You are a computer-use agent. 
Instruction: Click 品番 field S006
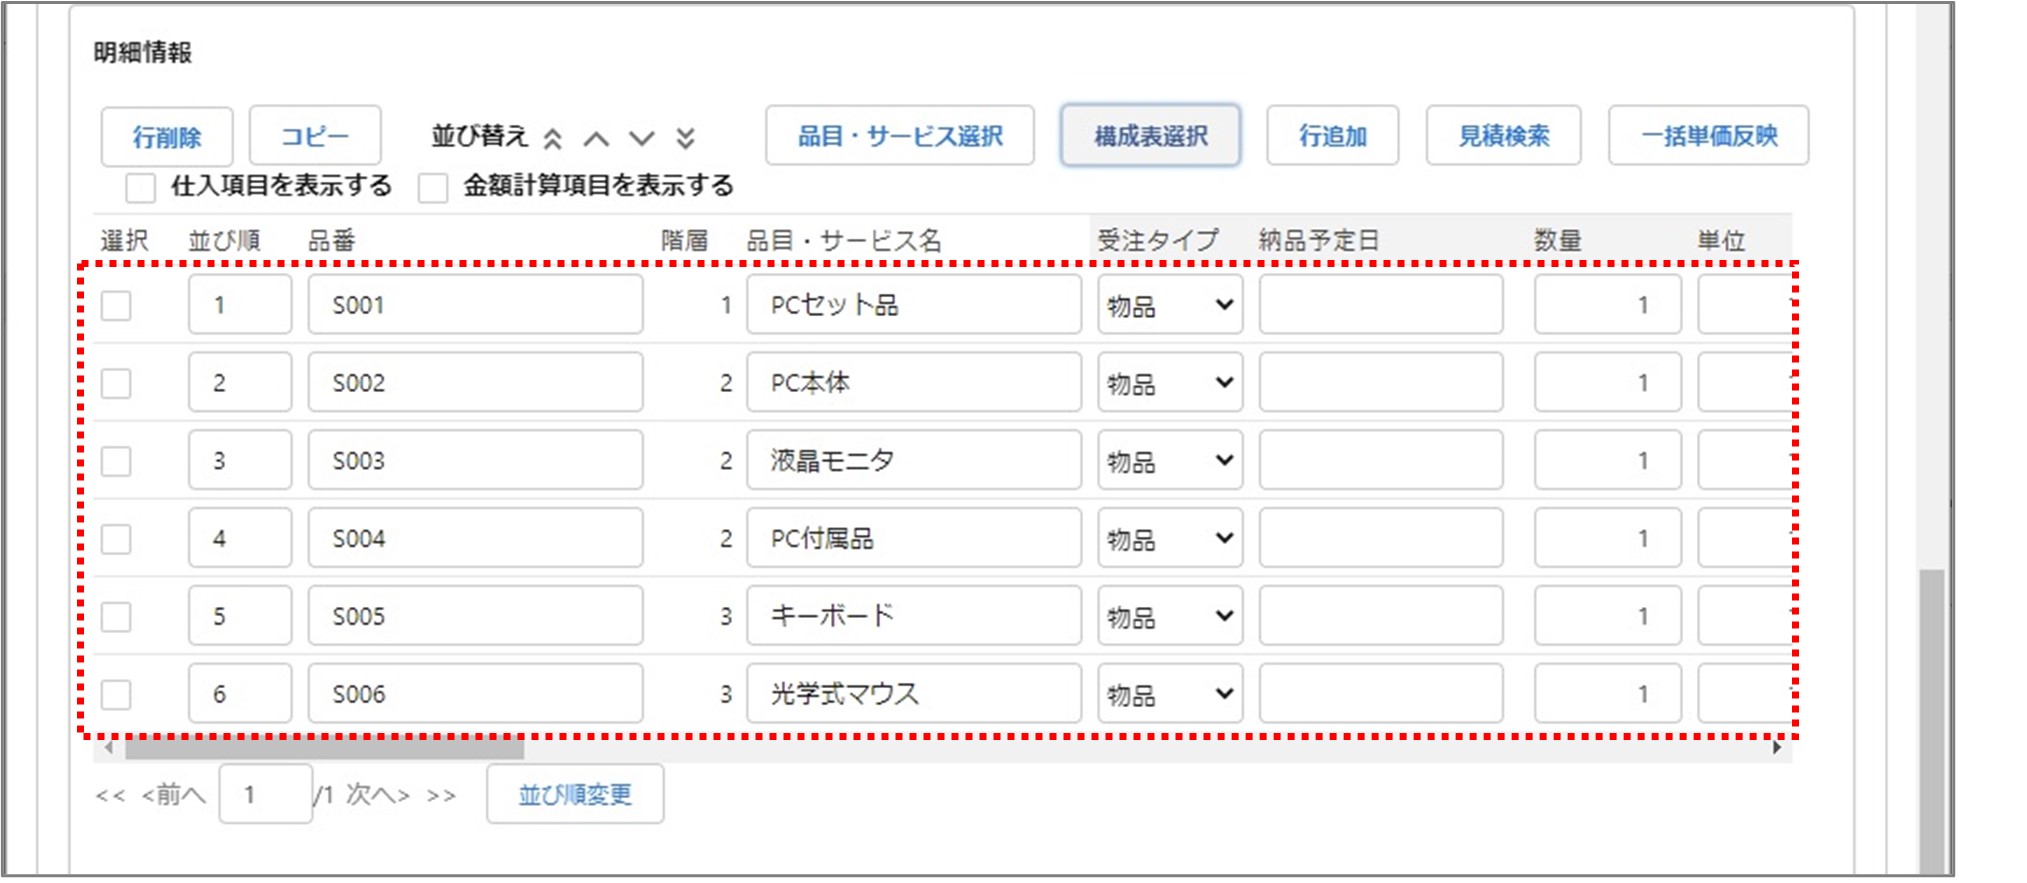click(476, 694)
